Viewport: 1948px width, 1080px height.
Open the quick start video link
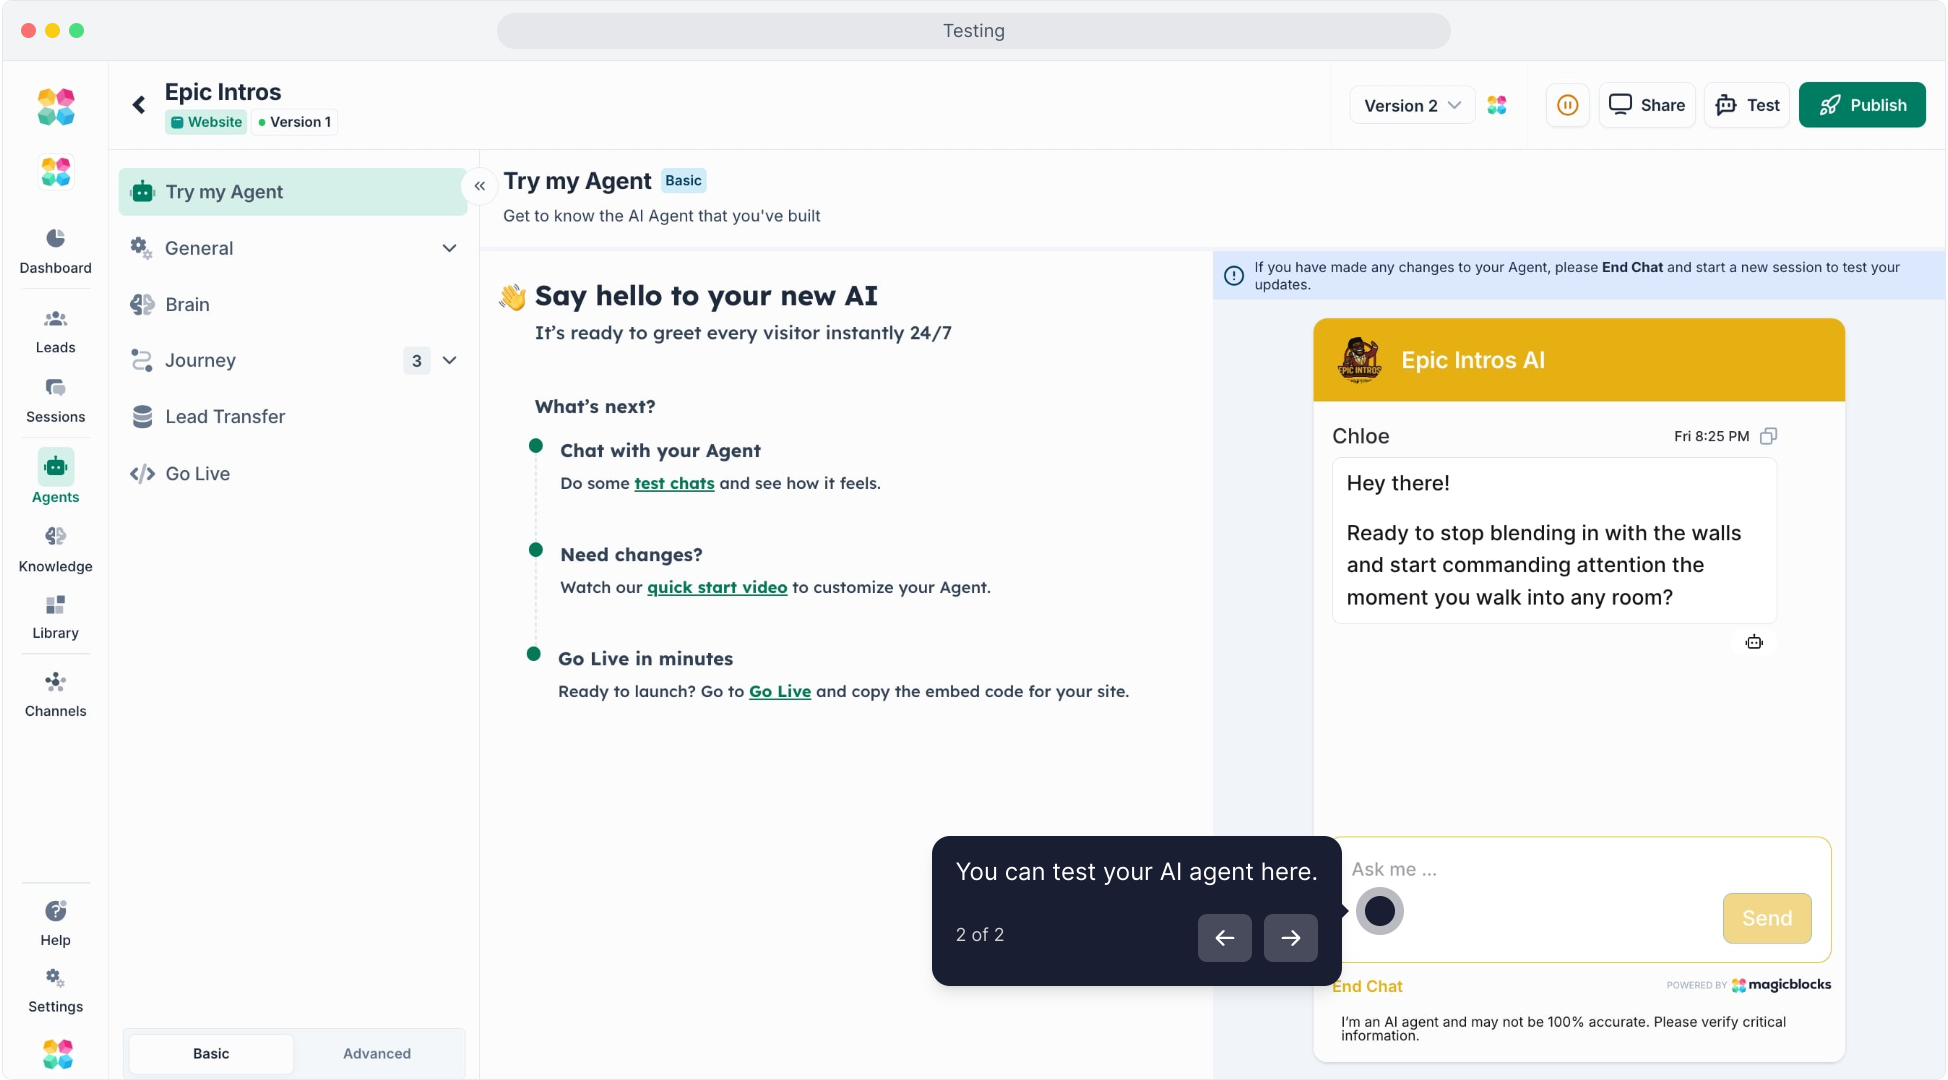tap(717, 587)
